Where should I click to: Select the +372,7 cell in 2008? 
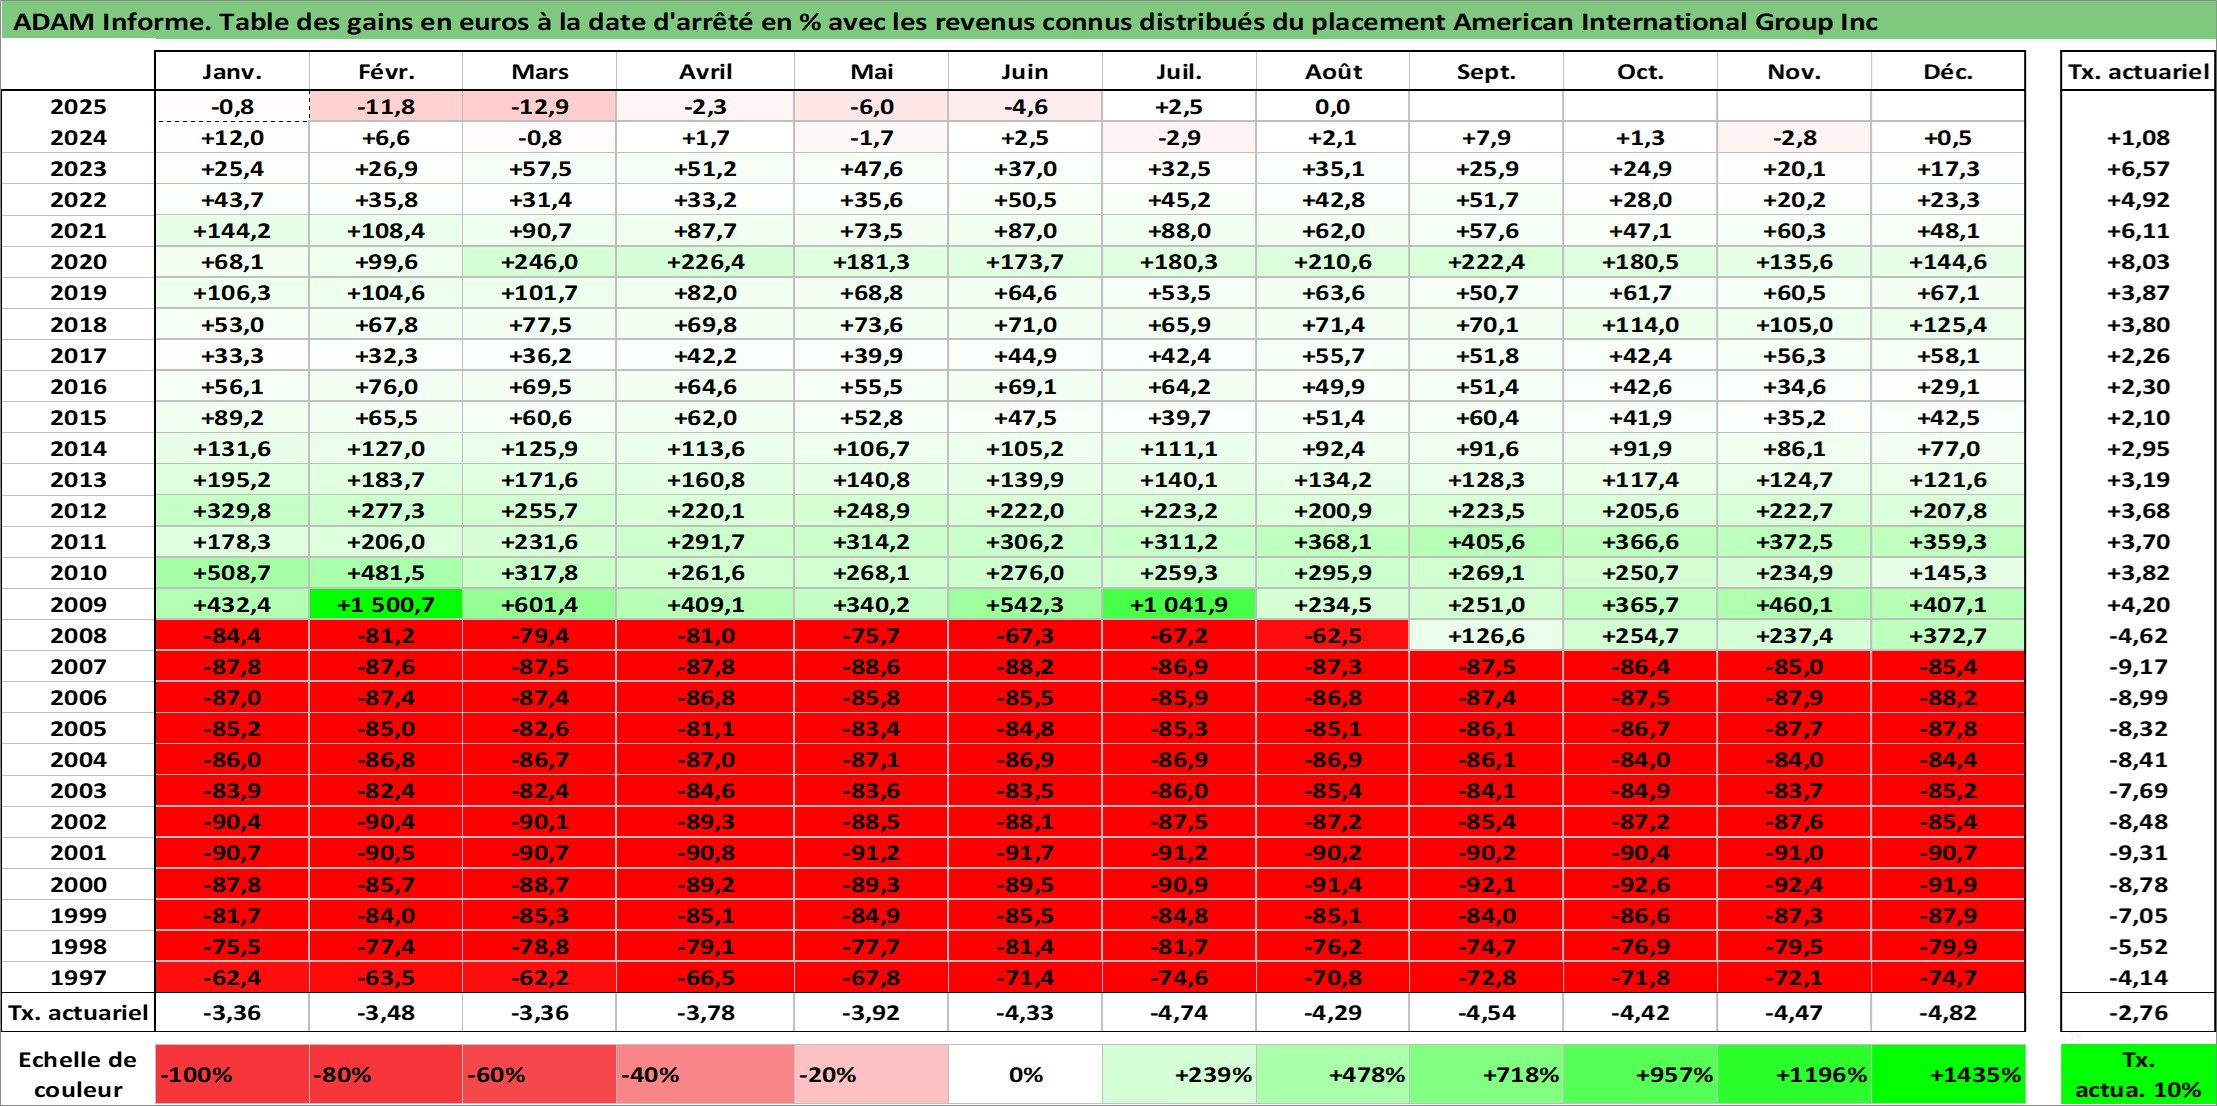click(1948, 635)
